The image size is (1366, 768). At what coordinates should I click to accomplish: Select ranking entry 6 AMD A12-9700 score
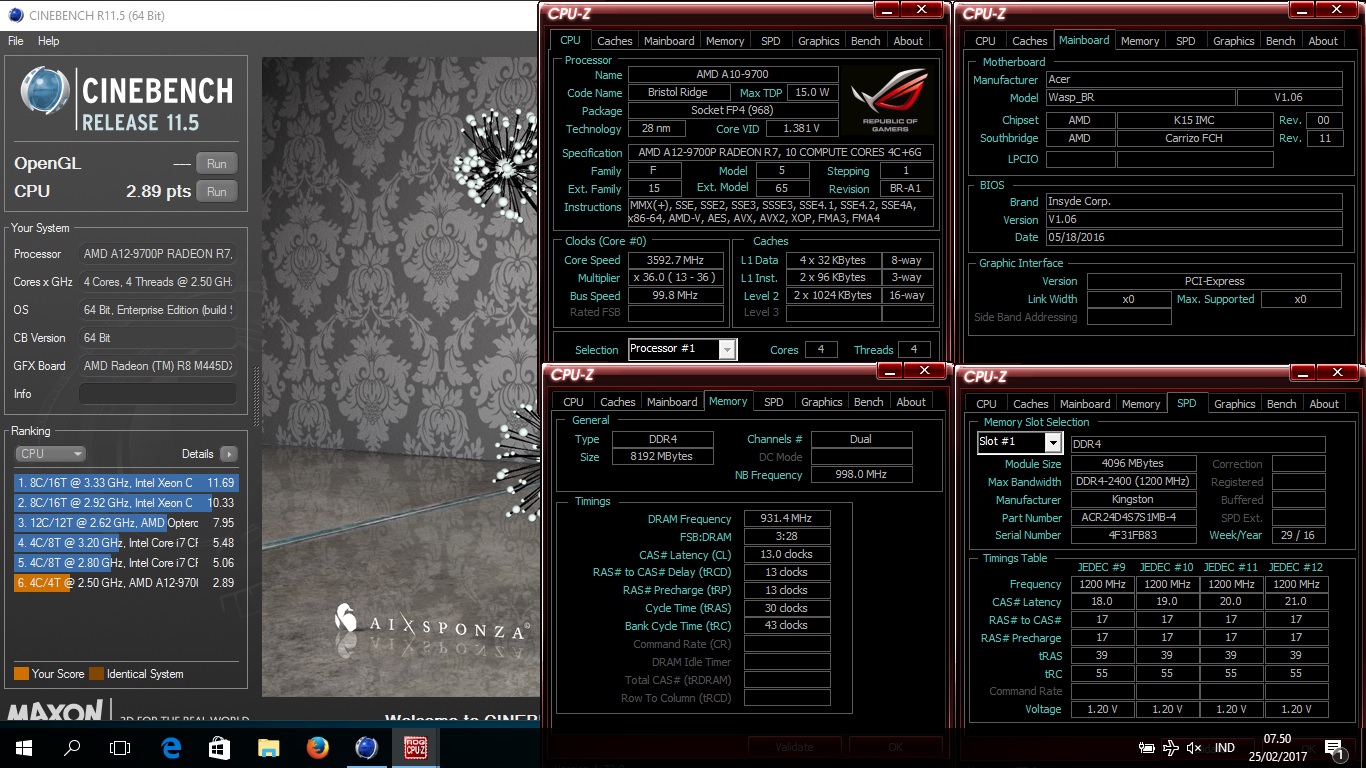click(x=126, y=583)
